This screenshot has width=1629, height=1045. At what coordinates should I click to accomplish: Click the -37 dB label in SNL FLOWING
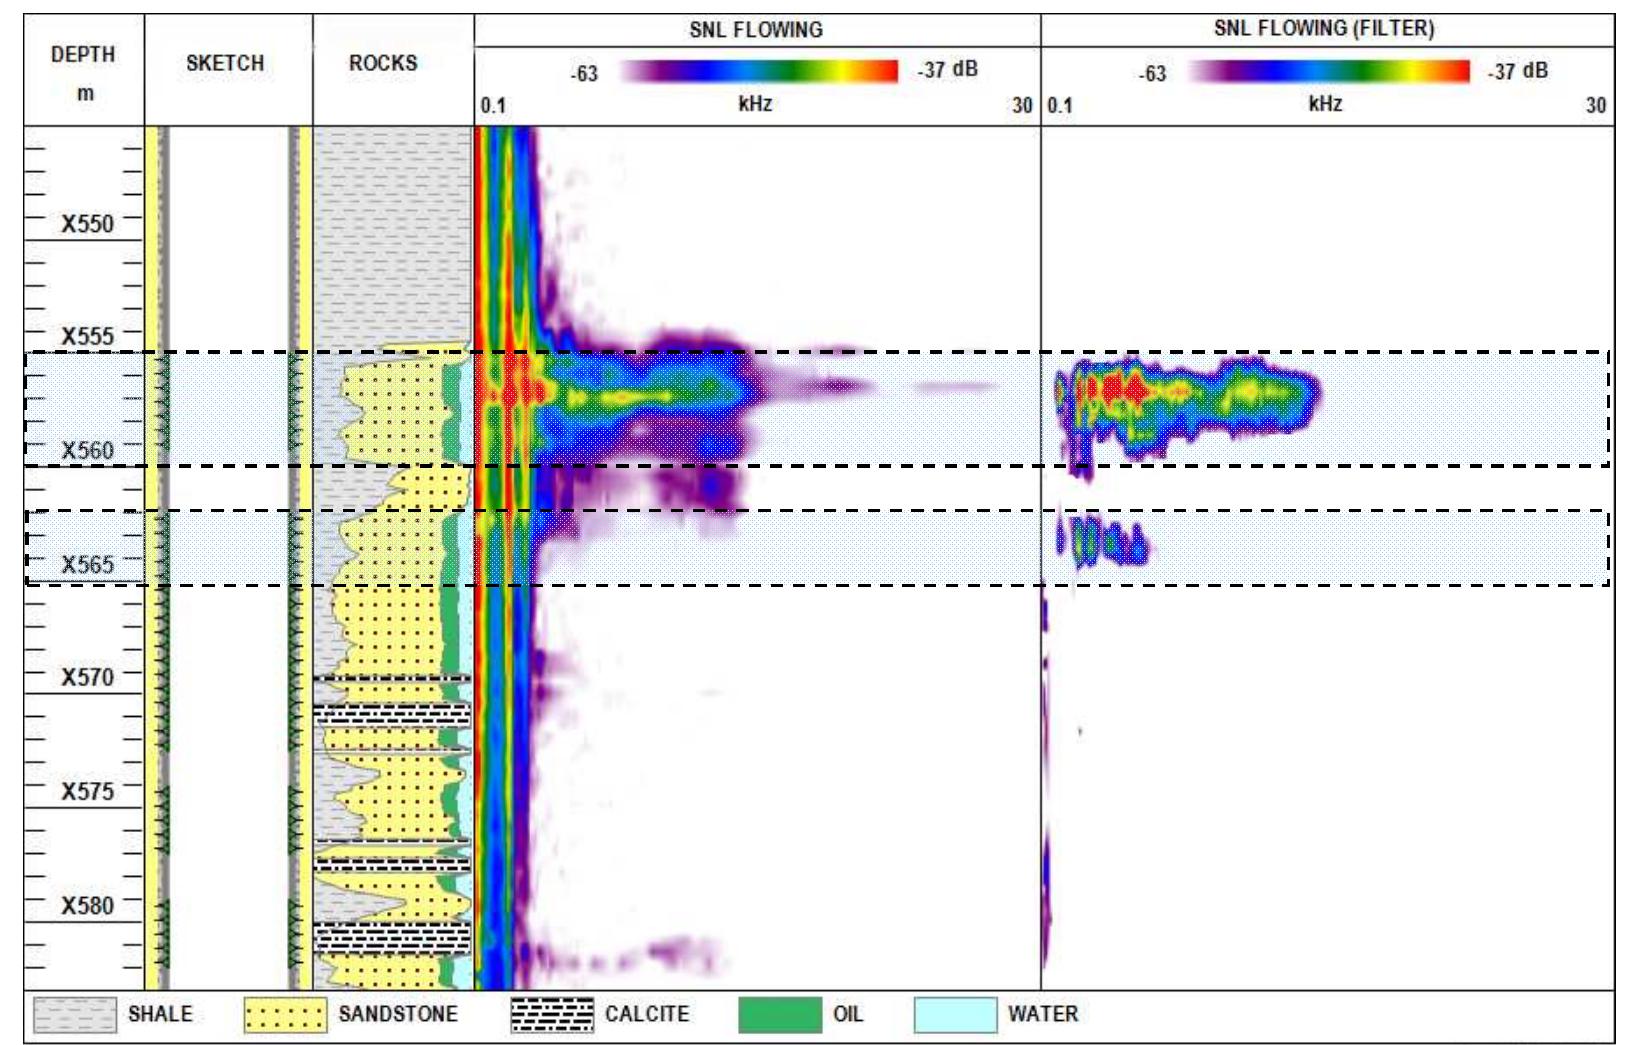[947, 70]
